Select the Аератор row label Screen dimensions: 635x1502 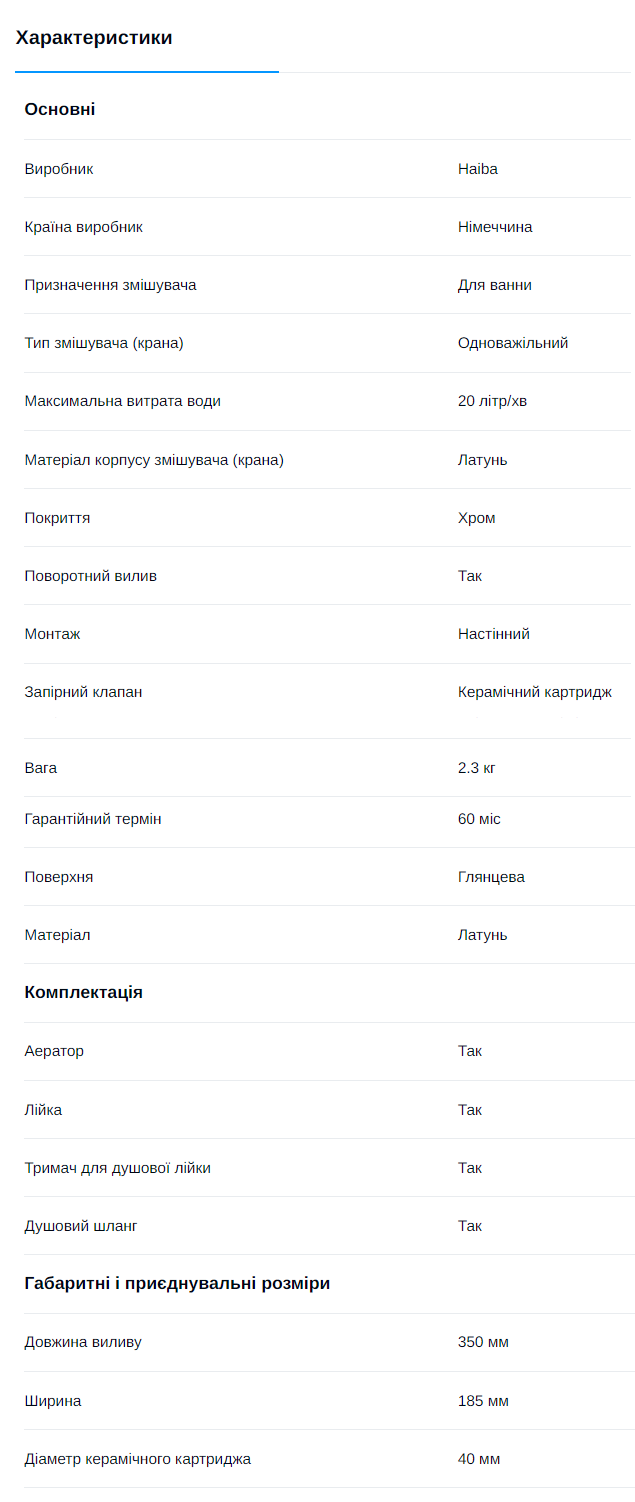54,1051
